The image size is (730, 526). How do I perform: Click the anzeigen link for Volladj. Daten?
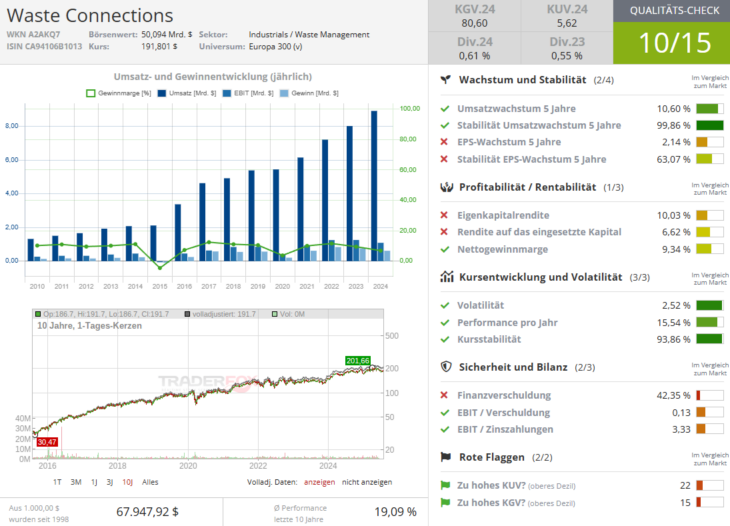pos(319,482)
